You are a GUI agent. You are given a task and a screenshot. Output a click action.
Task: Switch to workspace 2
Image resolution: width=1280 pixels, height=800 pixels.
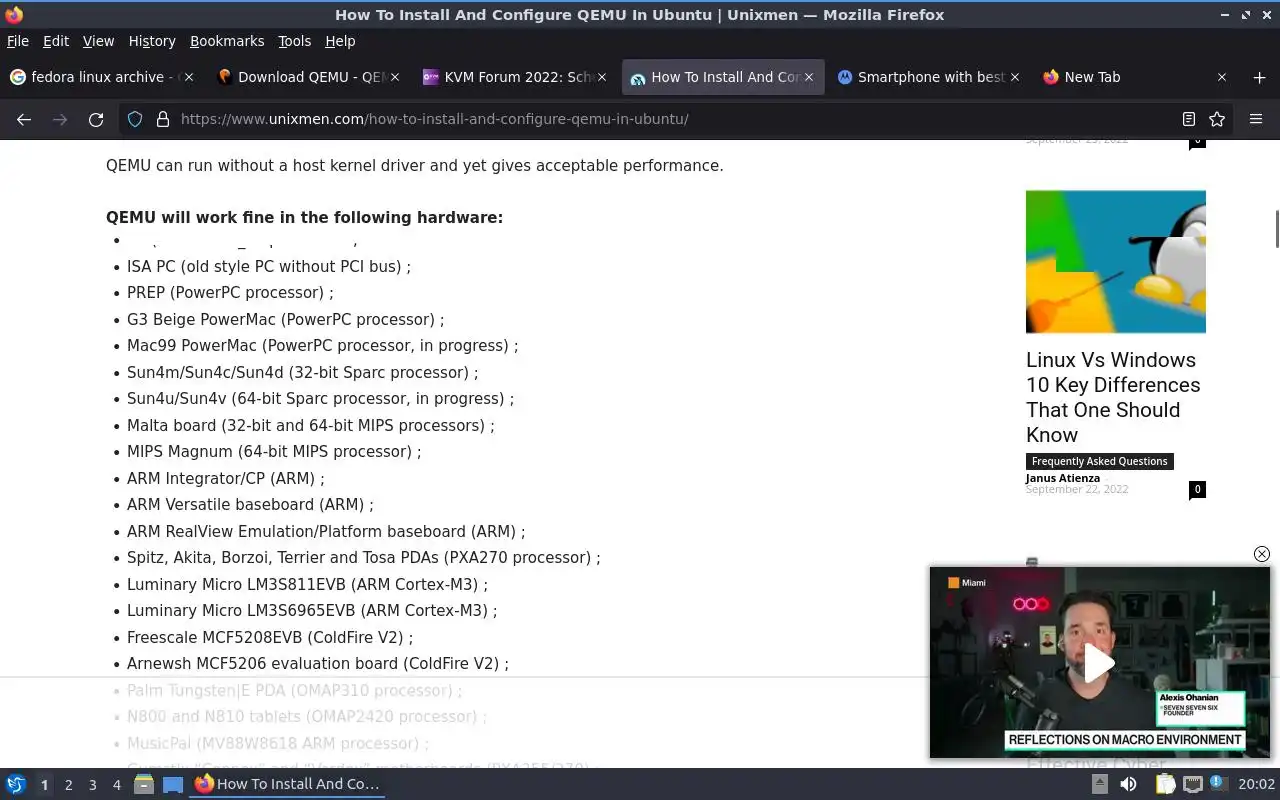tap(68, 785)
